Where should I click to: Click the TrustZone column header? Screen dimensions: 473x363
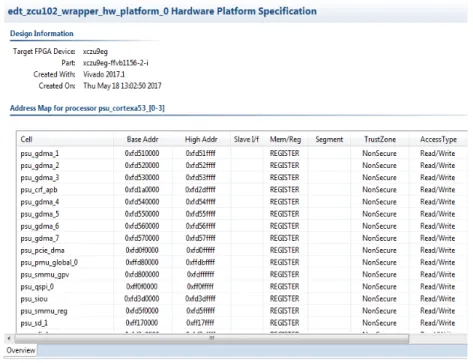pyautogui.click(x=380, y=139)
